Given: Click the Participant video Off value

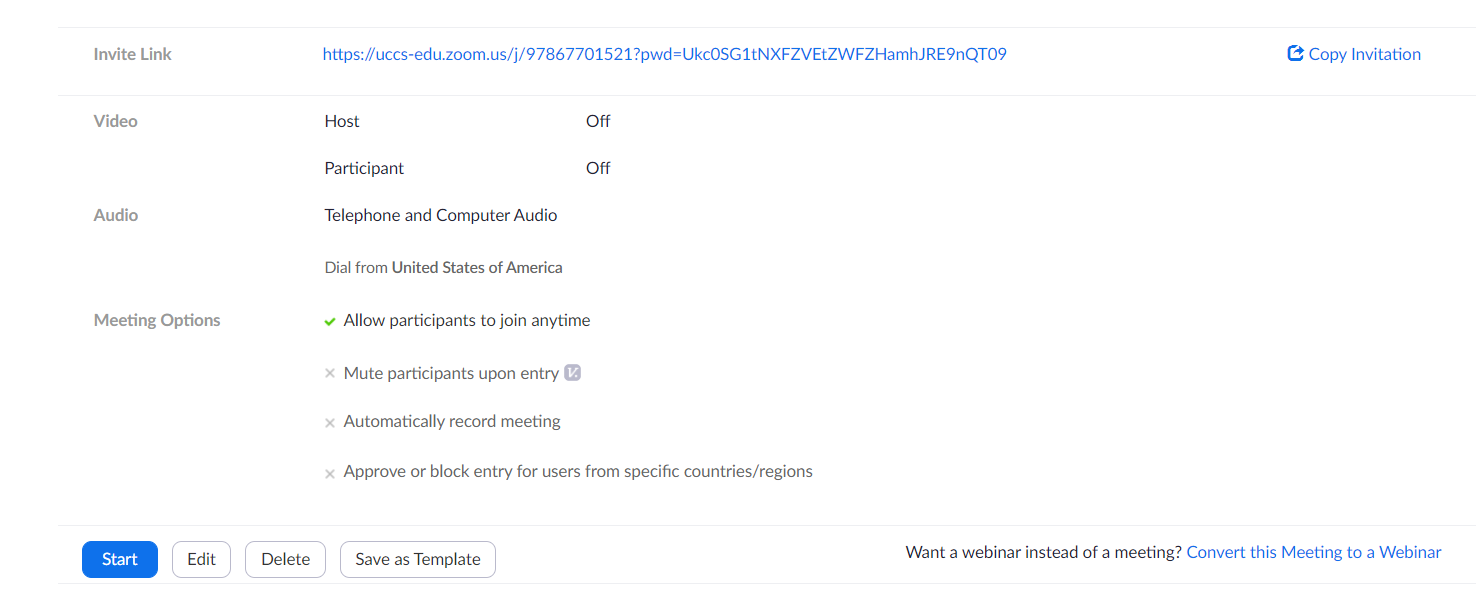Looking at the screenshot, I should point(598,168).
